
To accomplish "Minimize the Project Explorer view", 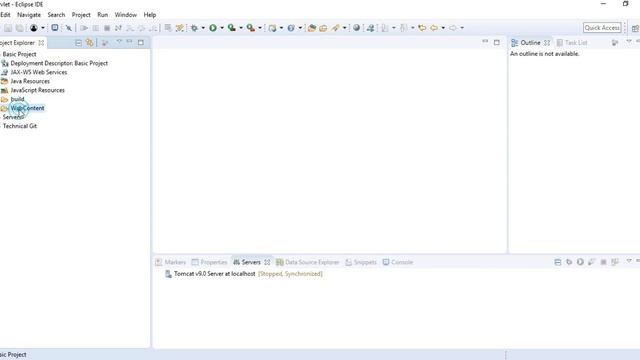I will 129,42.
